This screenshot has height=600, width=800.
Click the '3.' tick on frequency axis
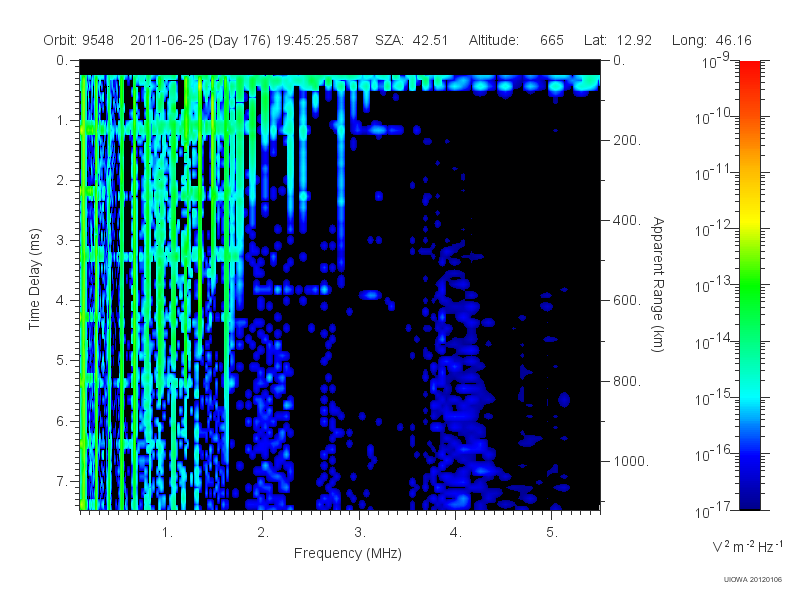(x=359, y=533)
